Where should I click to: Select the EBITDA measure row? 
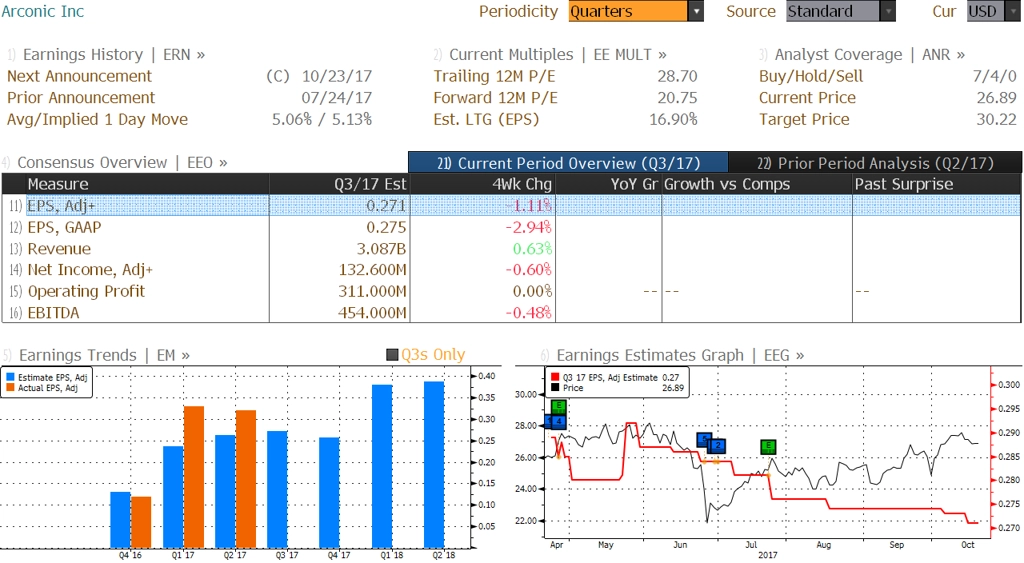[511, 313]
